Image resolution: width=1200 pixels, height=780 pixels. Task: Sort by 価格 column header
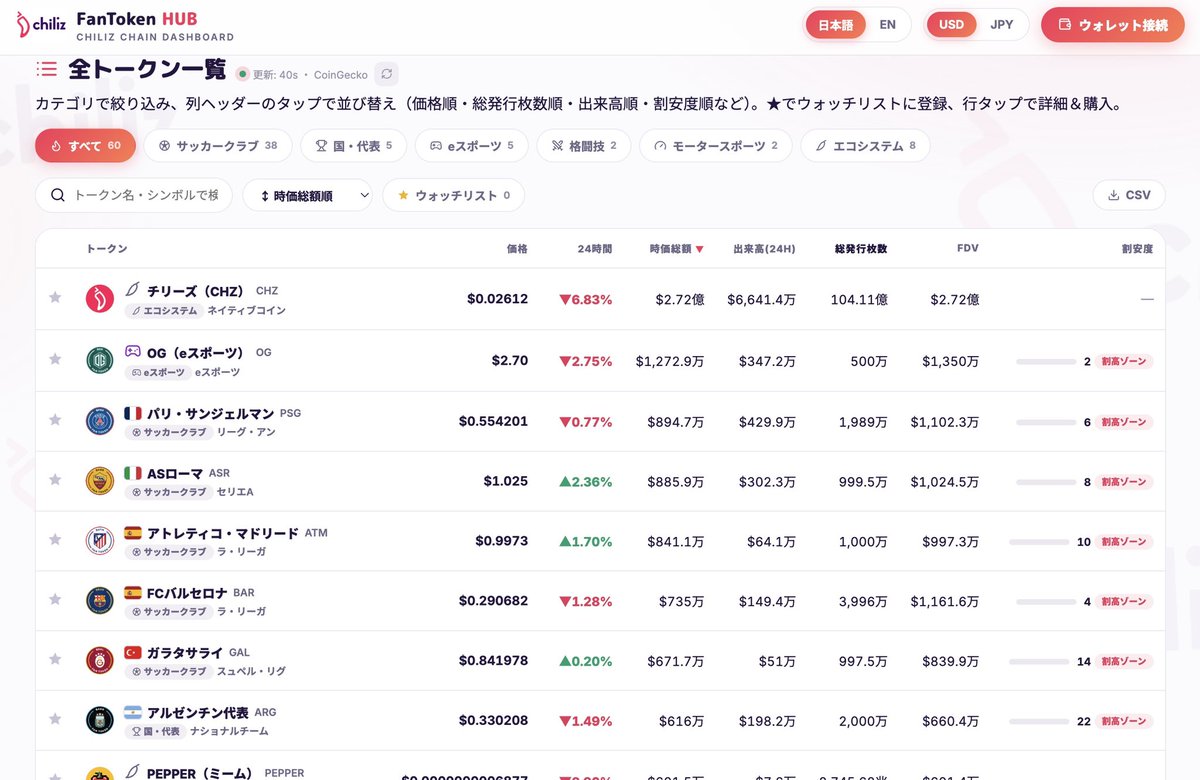pos(516,249)
